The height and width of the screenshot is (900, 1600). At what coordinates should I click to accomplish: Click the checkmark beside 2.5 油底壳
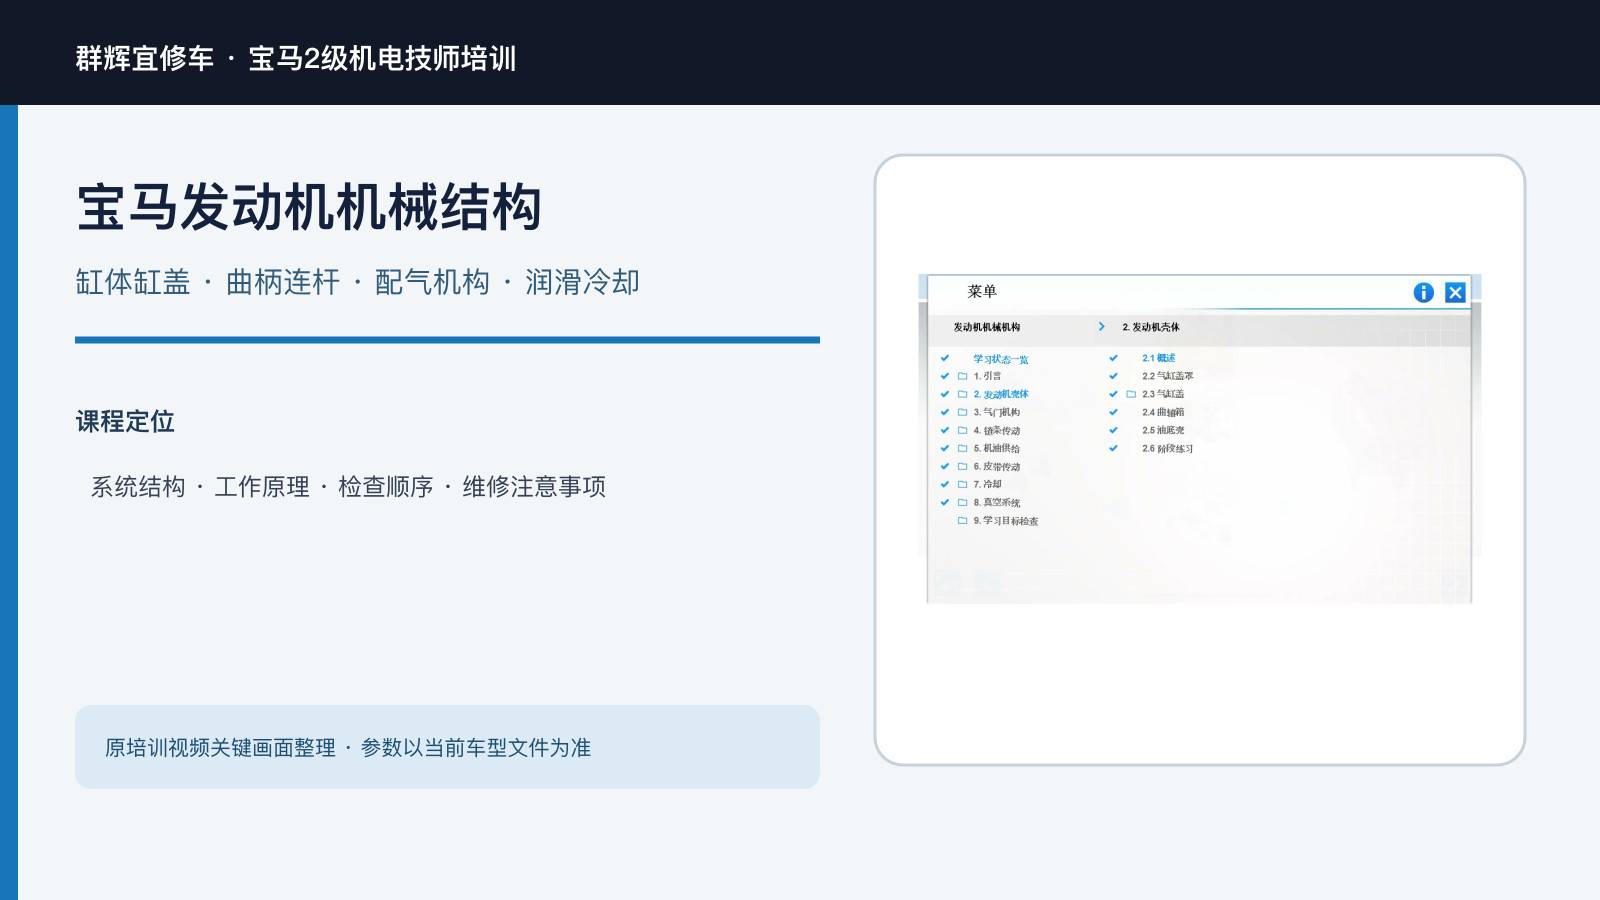1113,430
